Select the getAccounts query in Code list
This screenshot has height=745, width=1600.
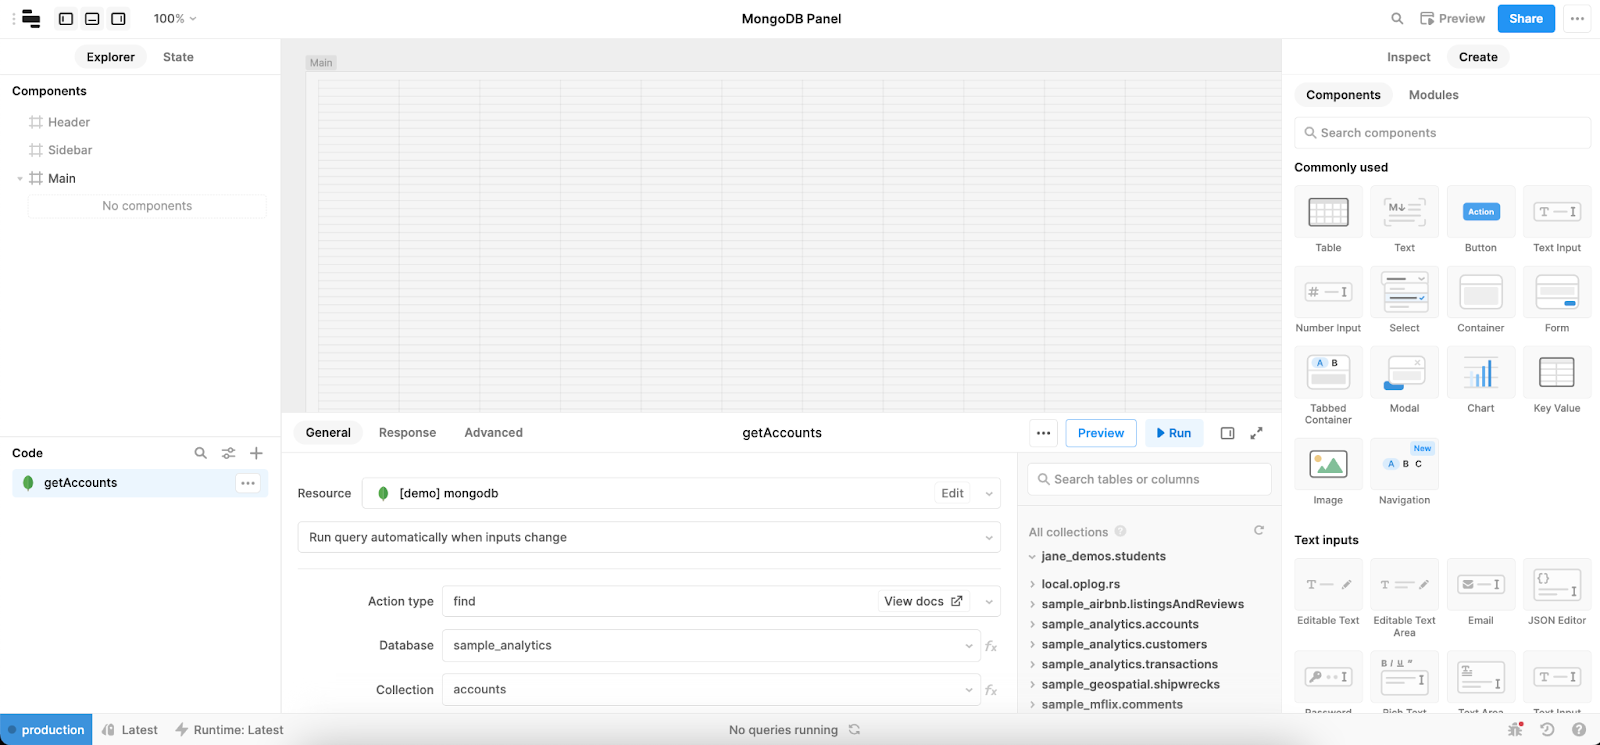tap(140, 483)
